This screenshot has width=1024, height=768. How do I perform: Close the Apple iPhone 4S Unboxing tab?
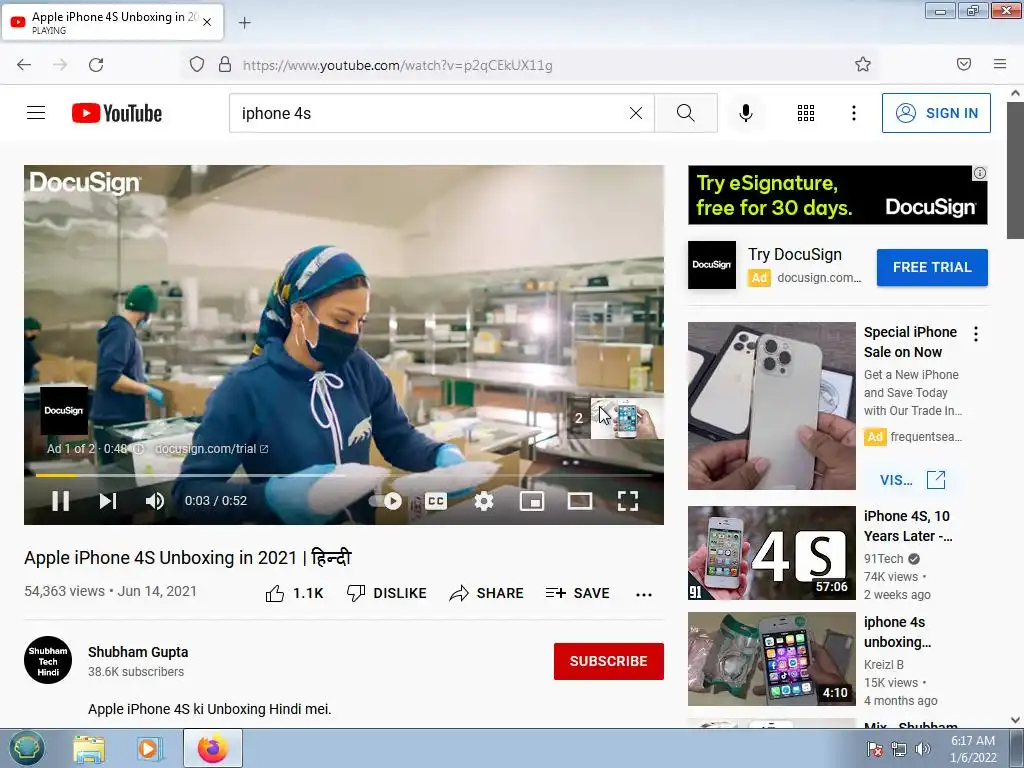click(x=207, y=22)
